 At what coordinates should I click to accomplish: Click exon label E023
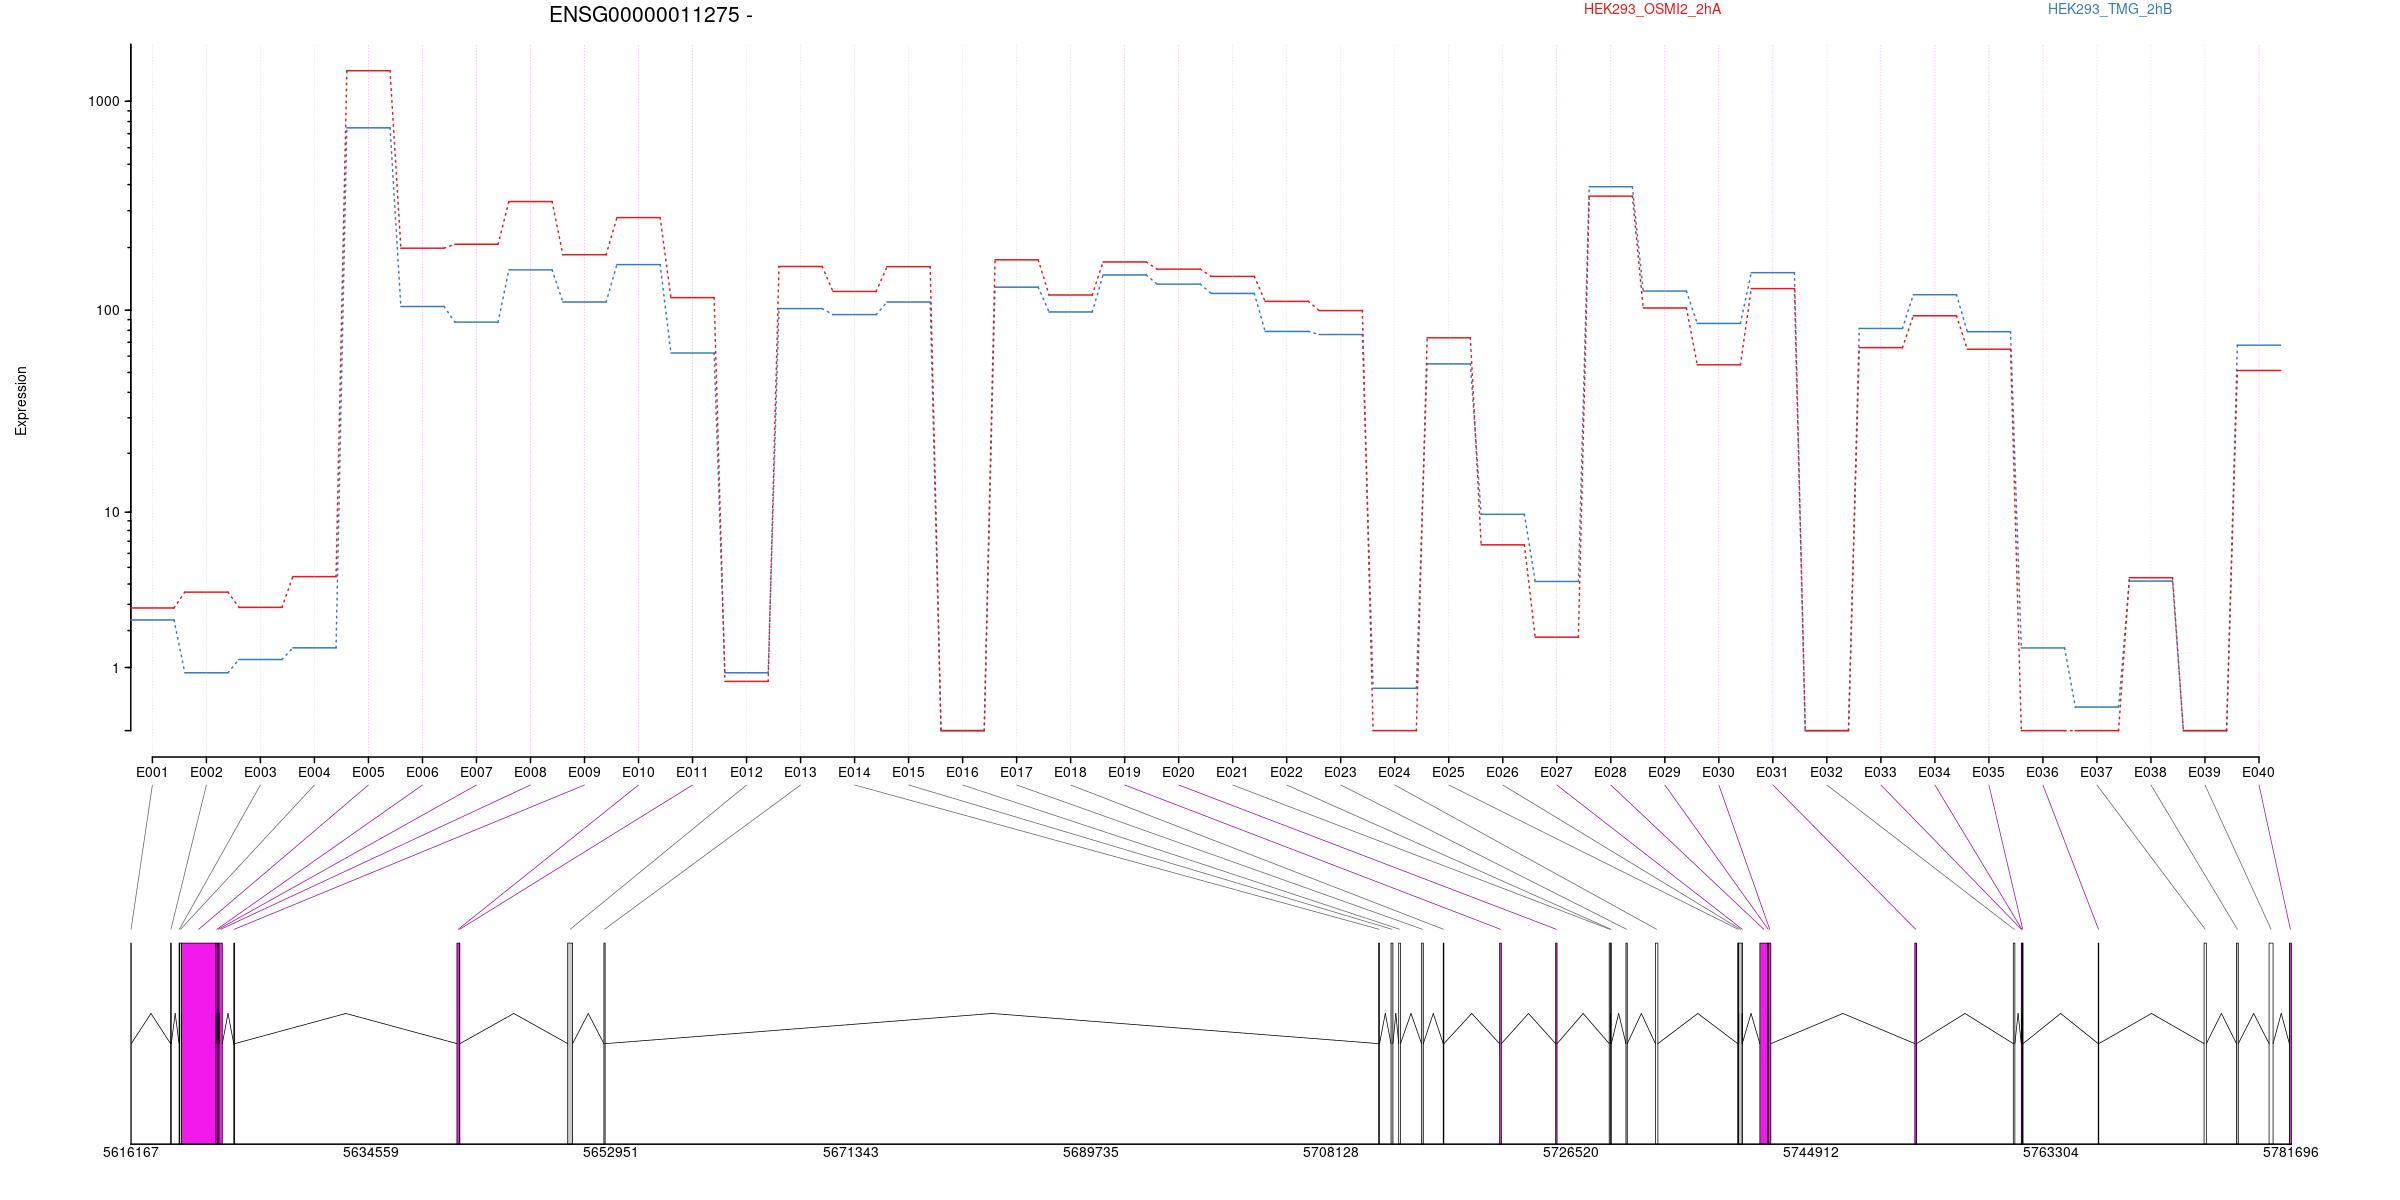[1340, 772]
